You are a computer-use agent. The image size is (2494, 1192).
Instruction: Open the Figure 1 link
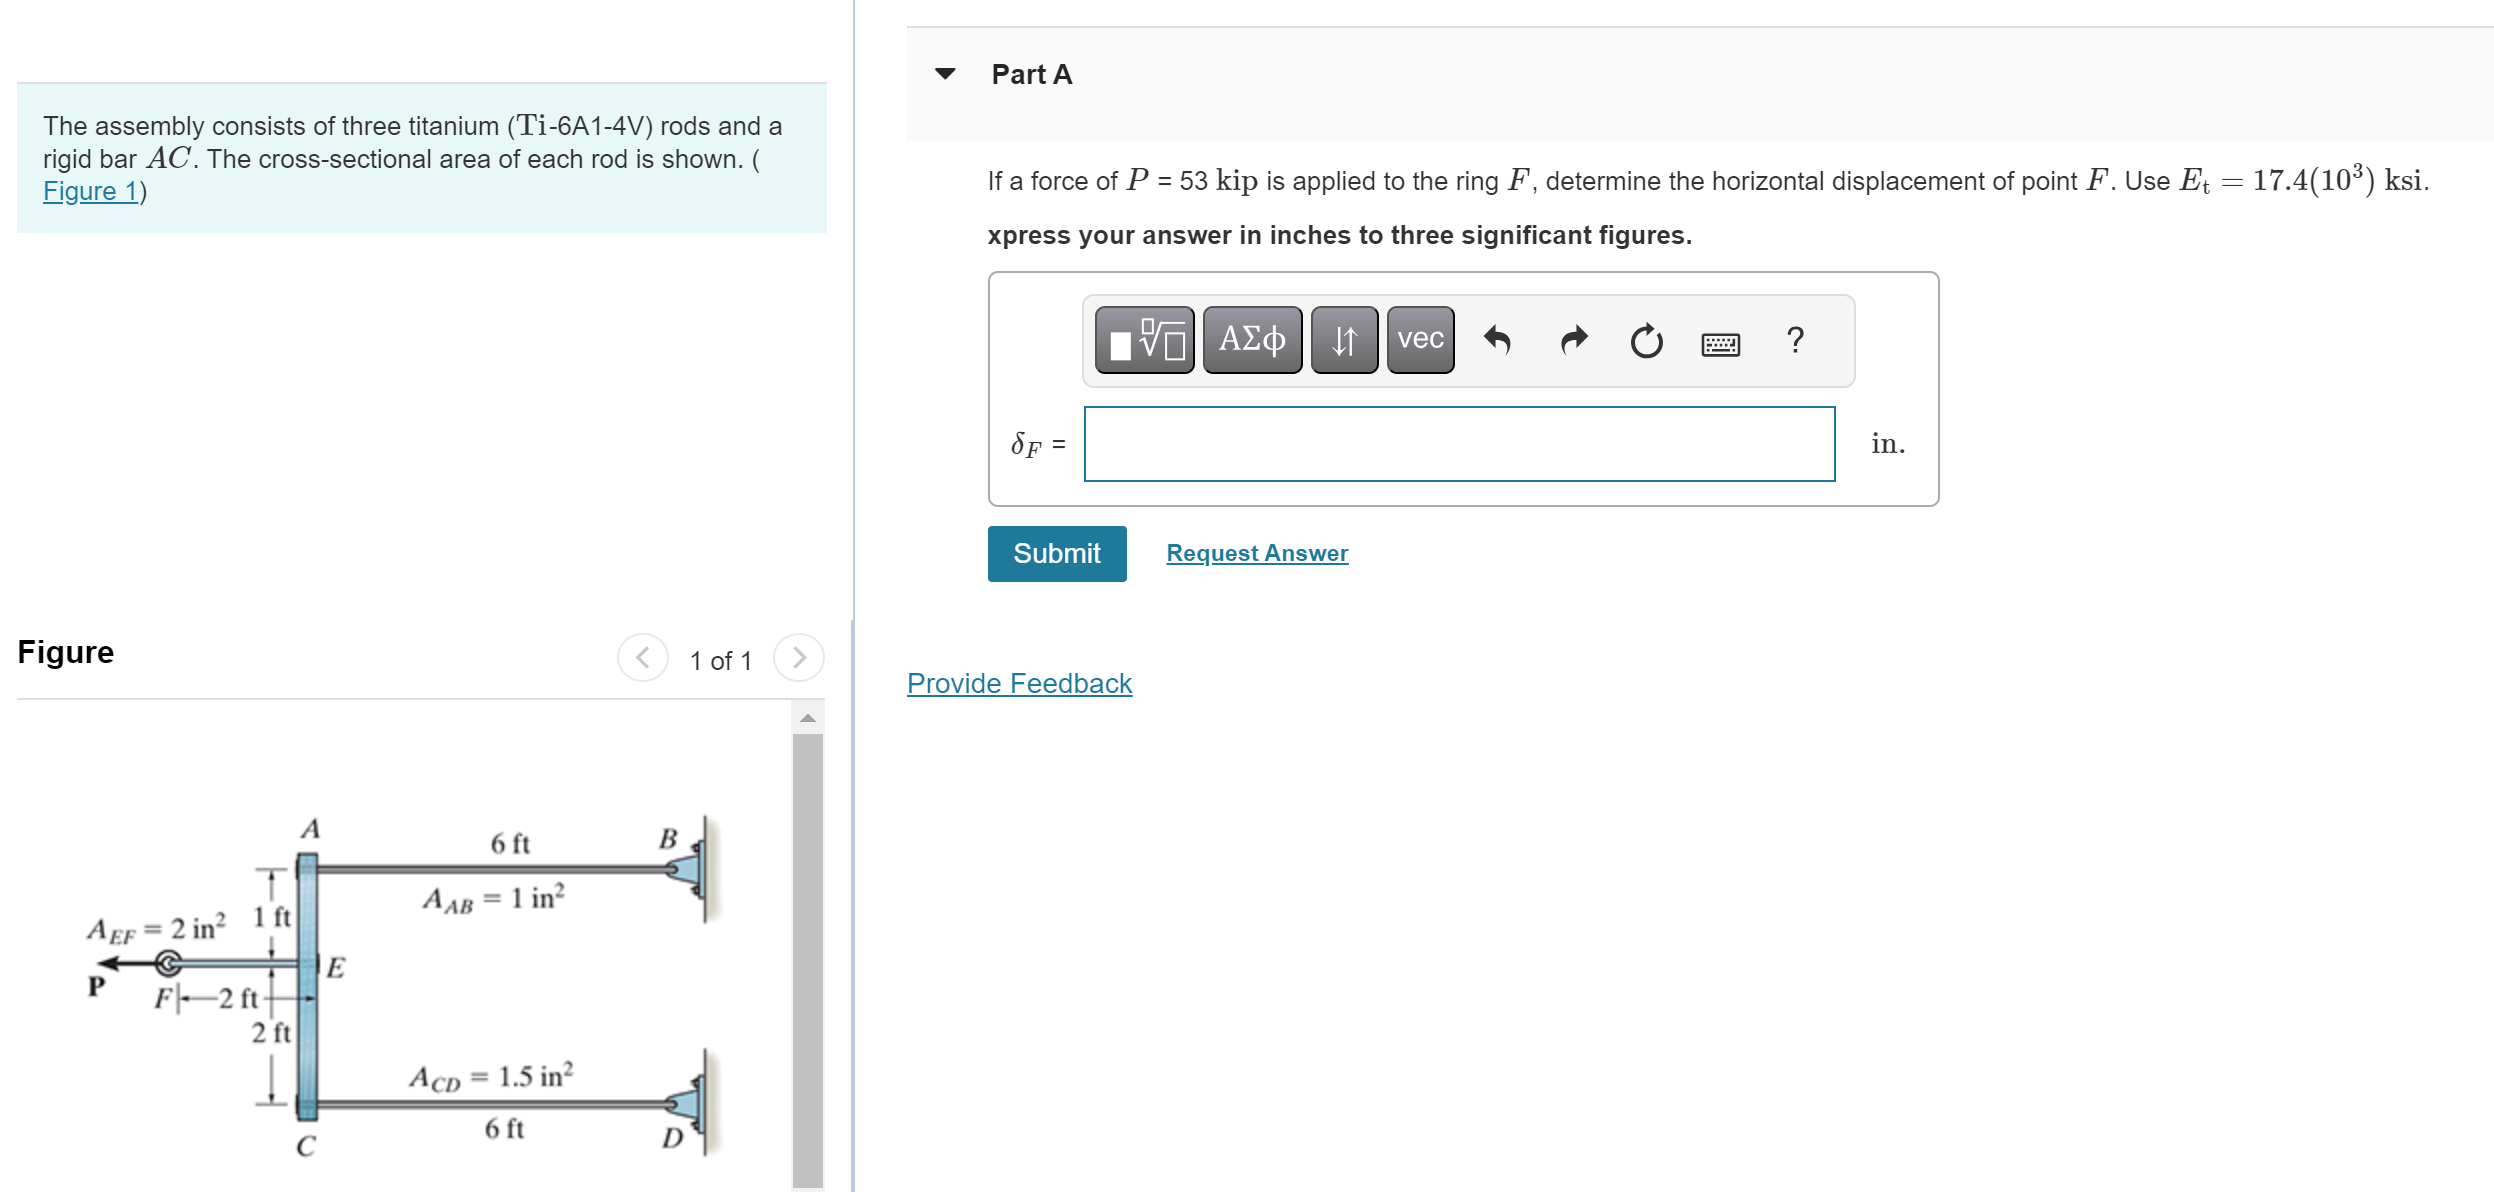click(x=88, y=190)
